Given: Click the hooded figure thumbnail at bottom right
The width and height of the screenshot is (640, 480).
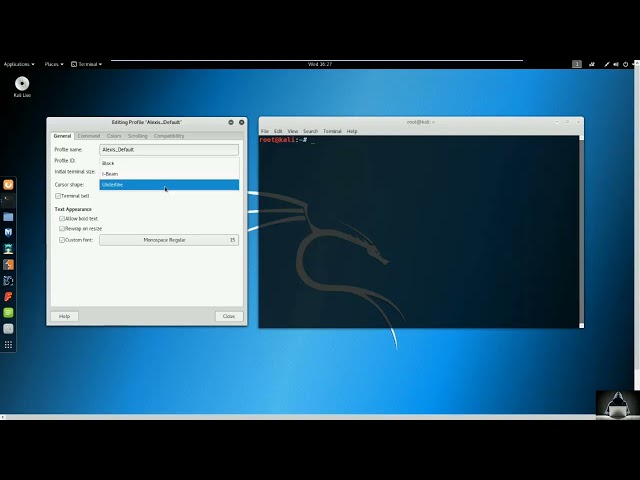Looking at the screenshot, I should [618, 404].
